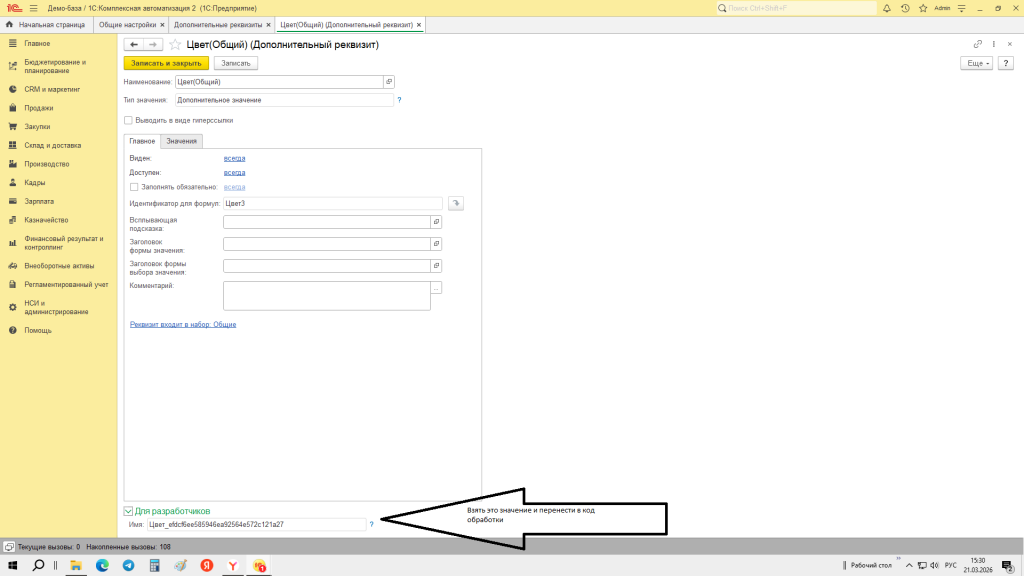The height and width of the screenshot is (576, 1024).
Task: Regenerate the formula identifier with arrow button
Action: click(456, 203)
